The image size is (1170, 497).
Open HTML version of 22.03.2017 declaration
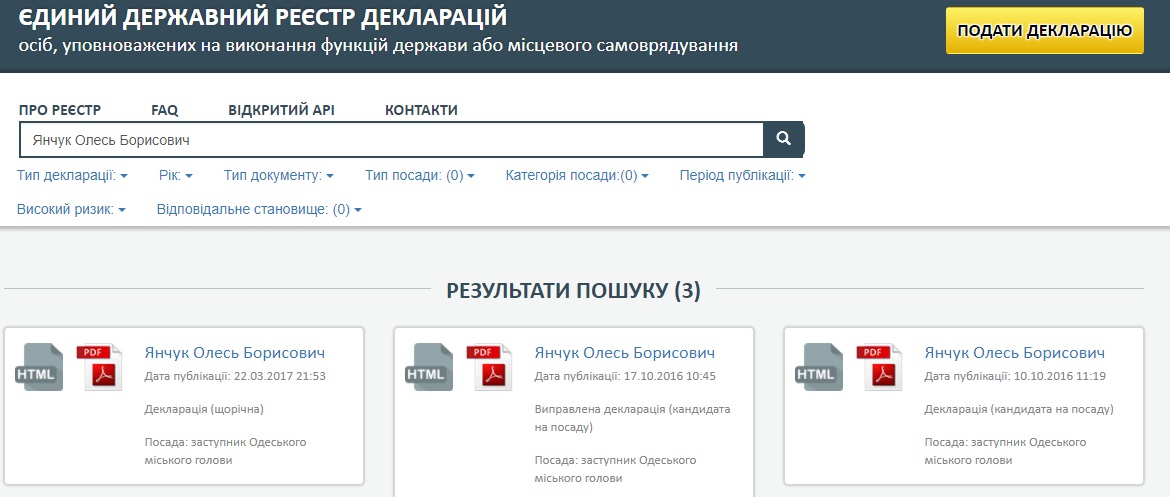click(40, 367)
